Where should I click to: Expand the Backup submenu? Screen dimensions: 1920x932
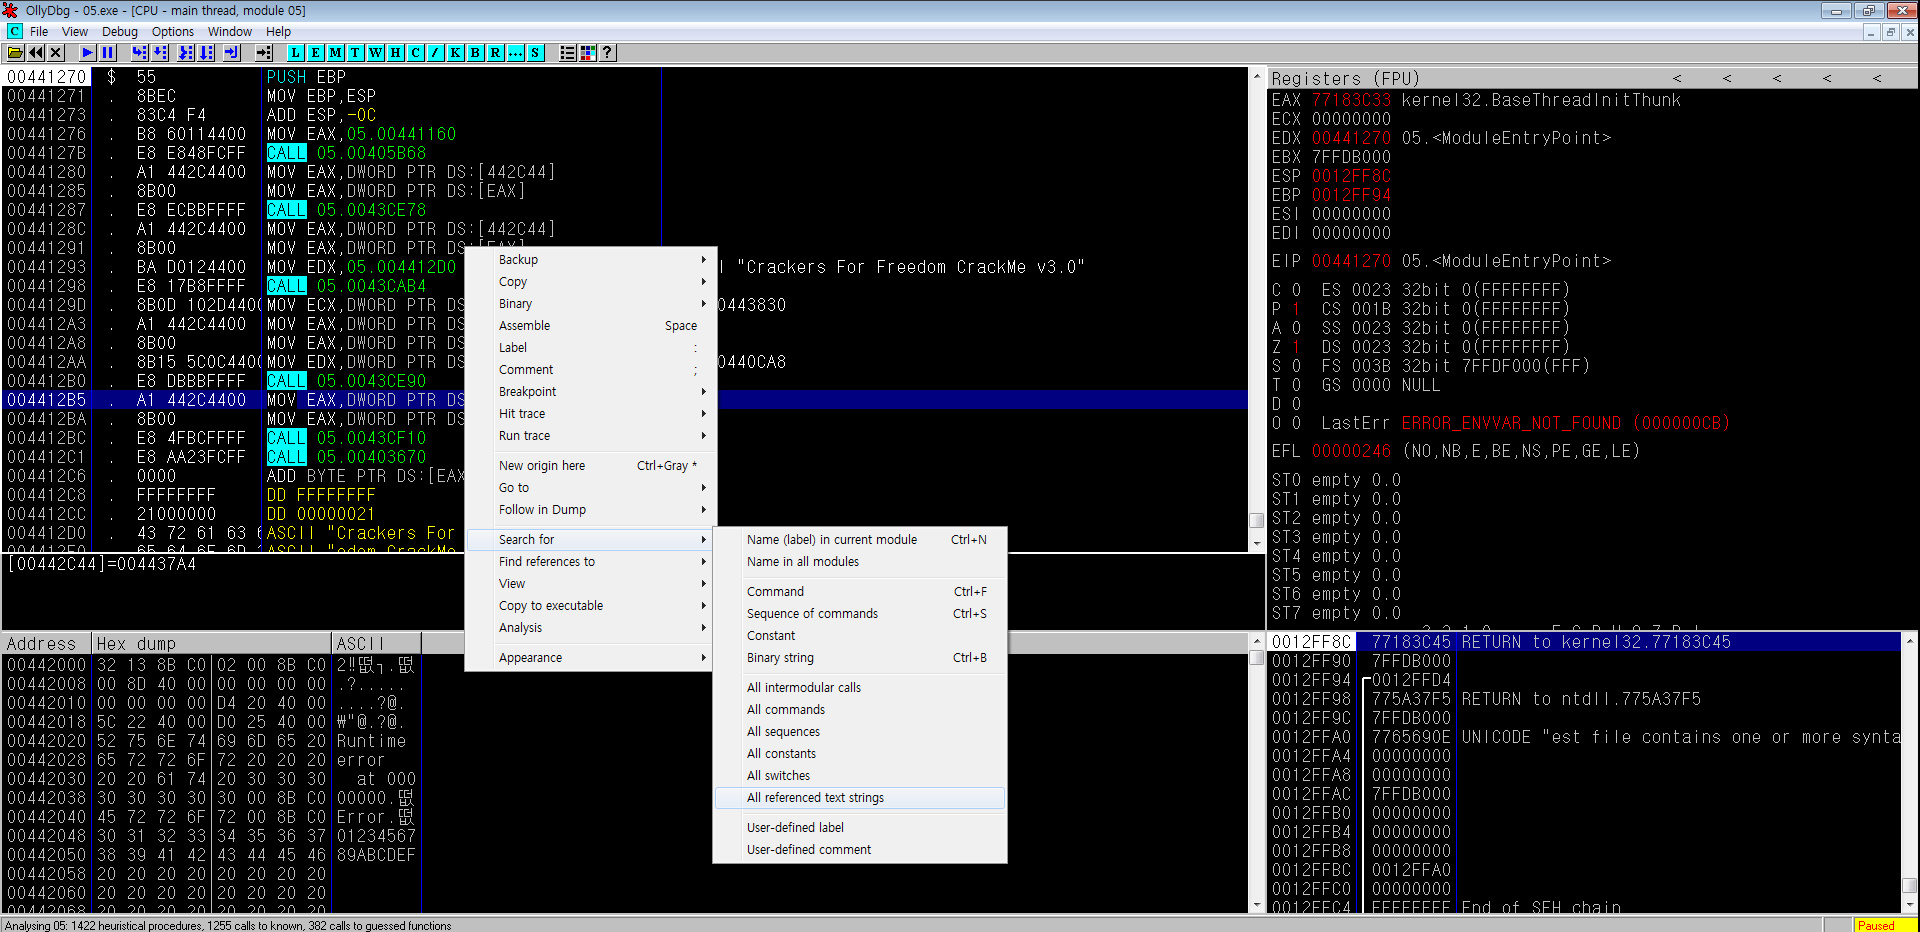tap(590, 260)
